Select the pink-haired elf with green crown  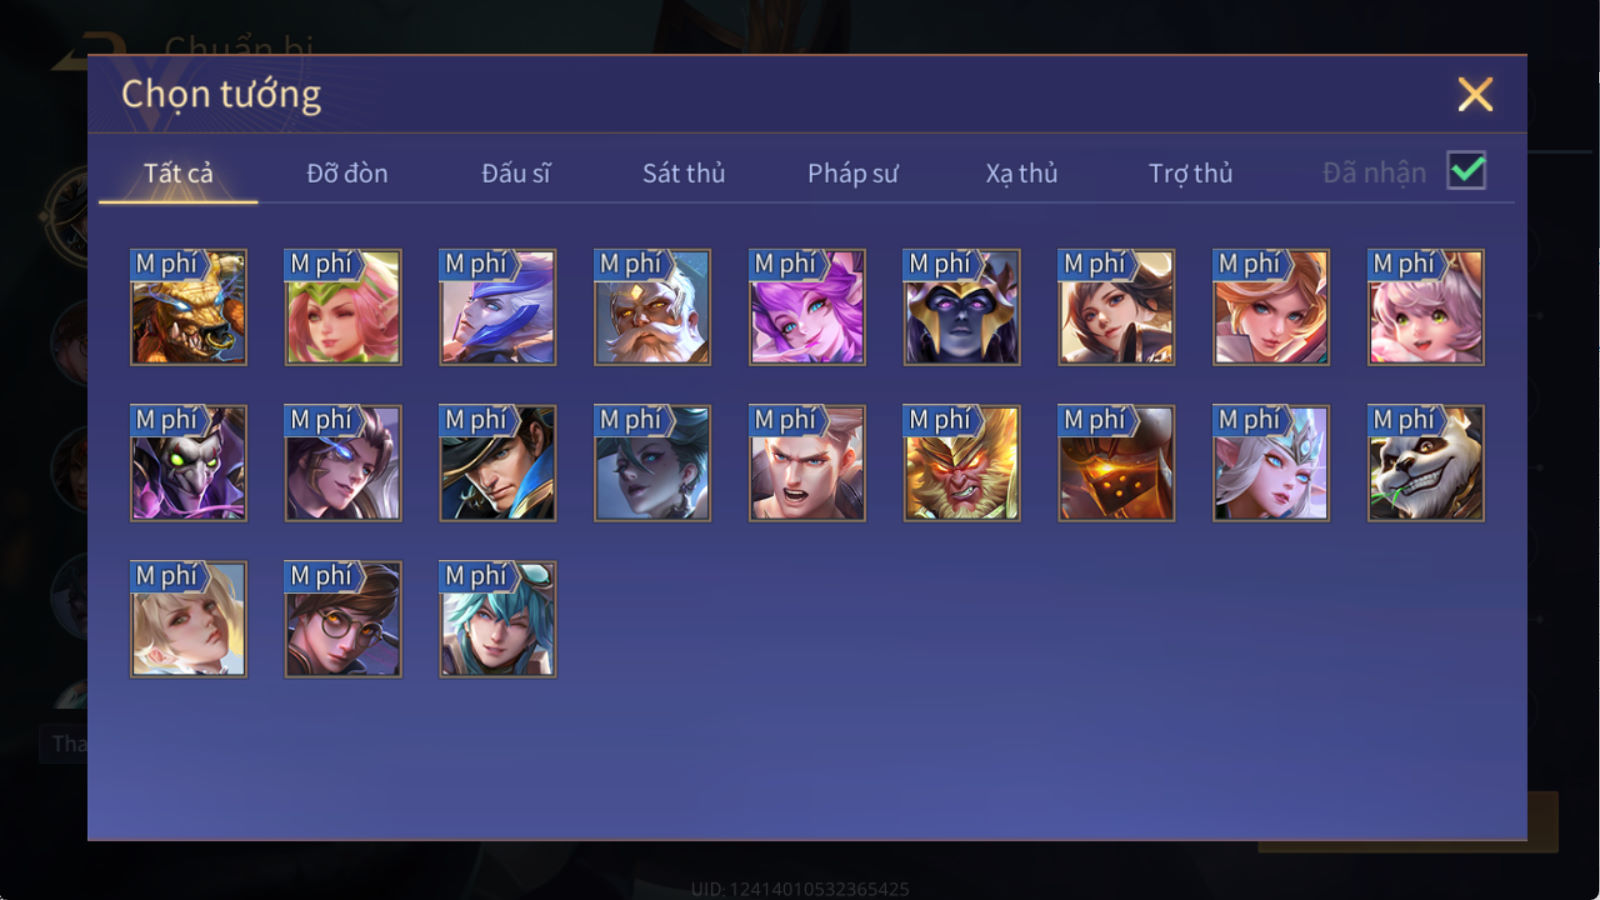click(343, 307)
